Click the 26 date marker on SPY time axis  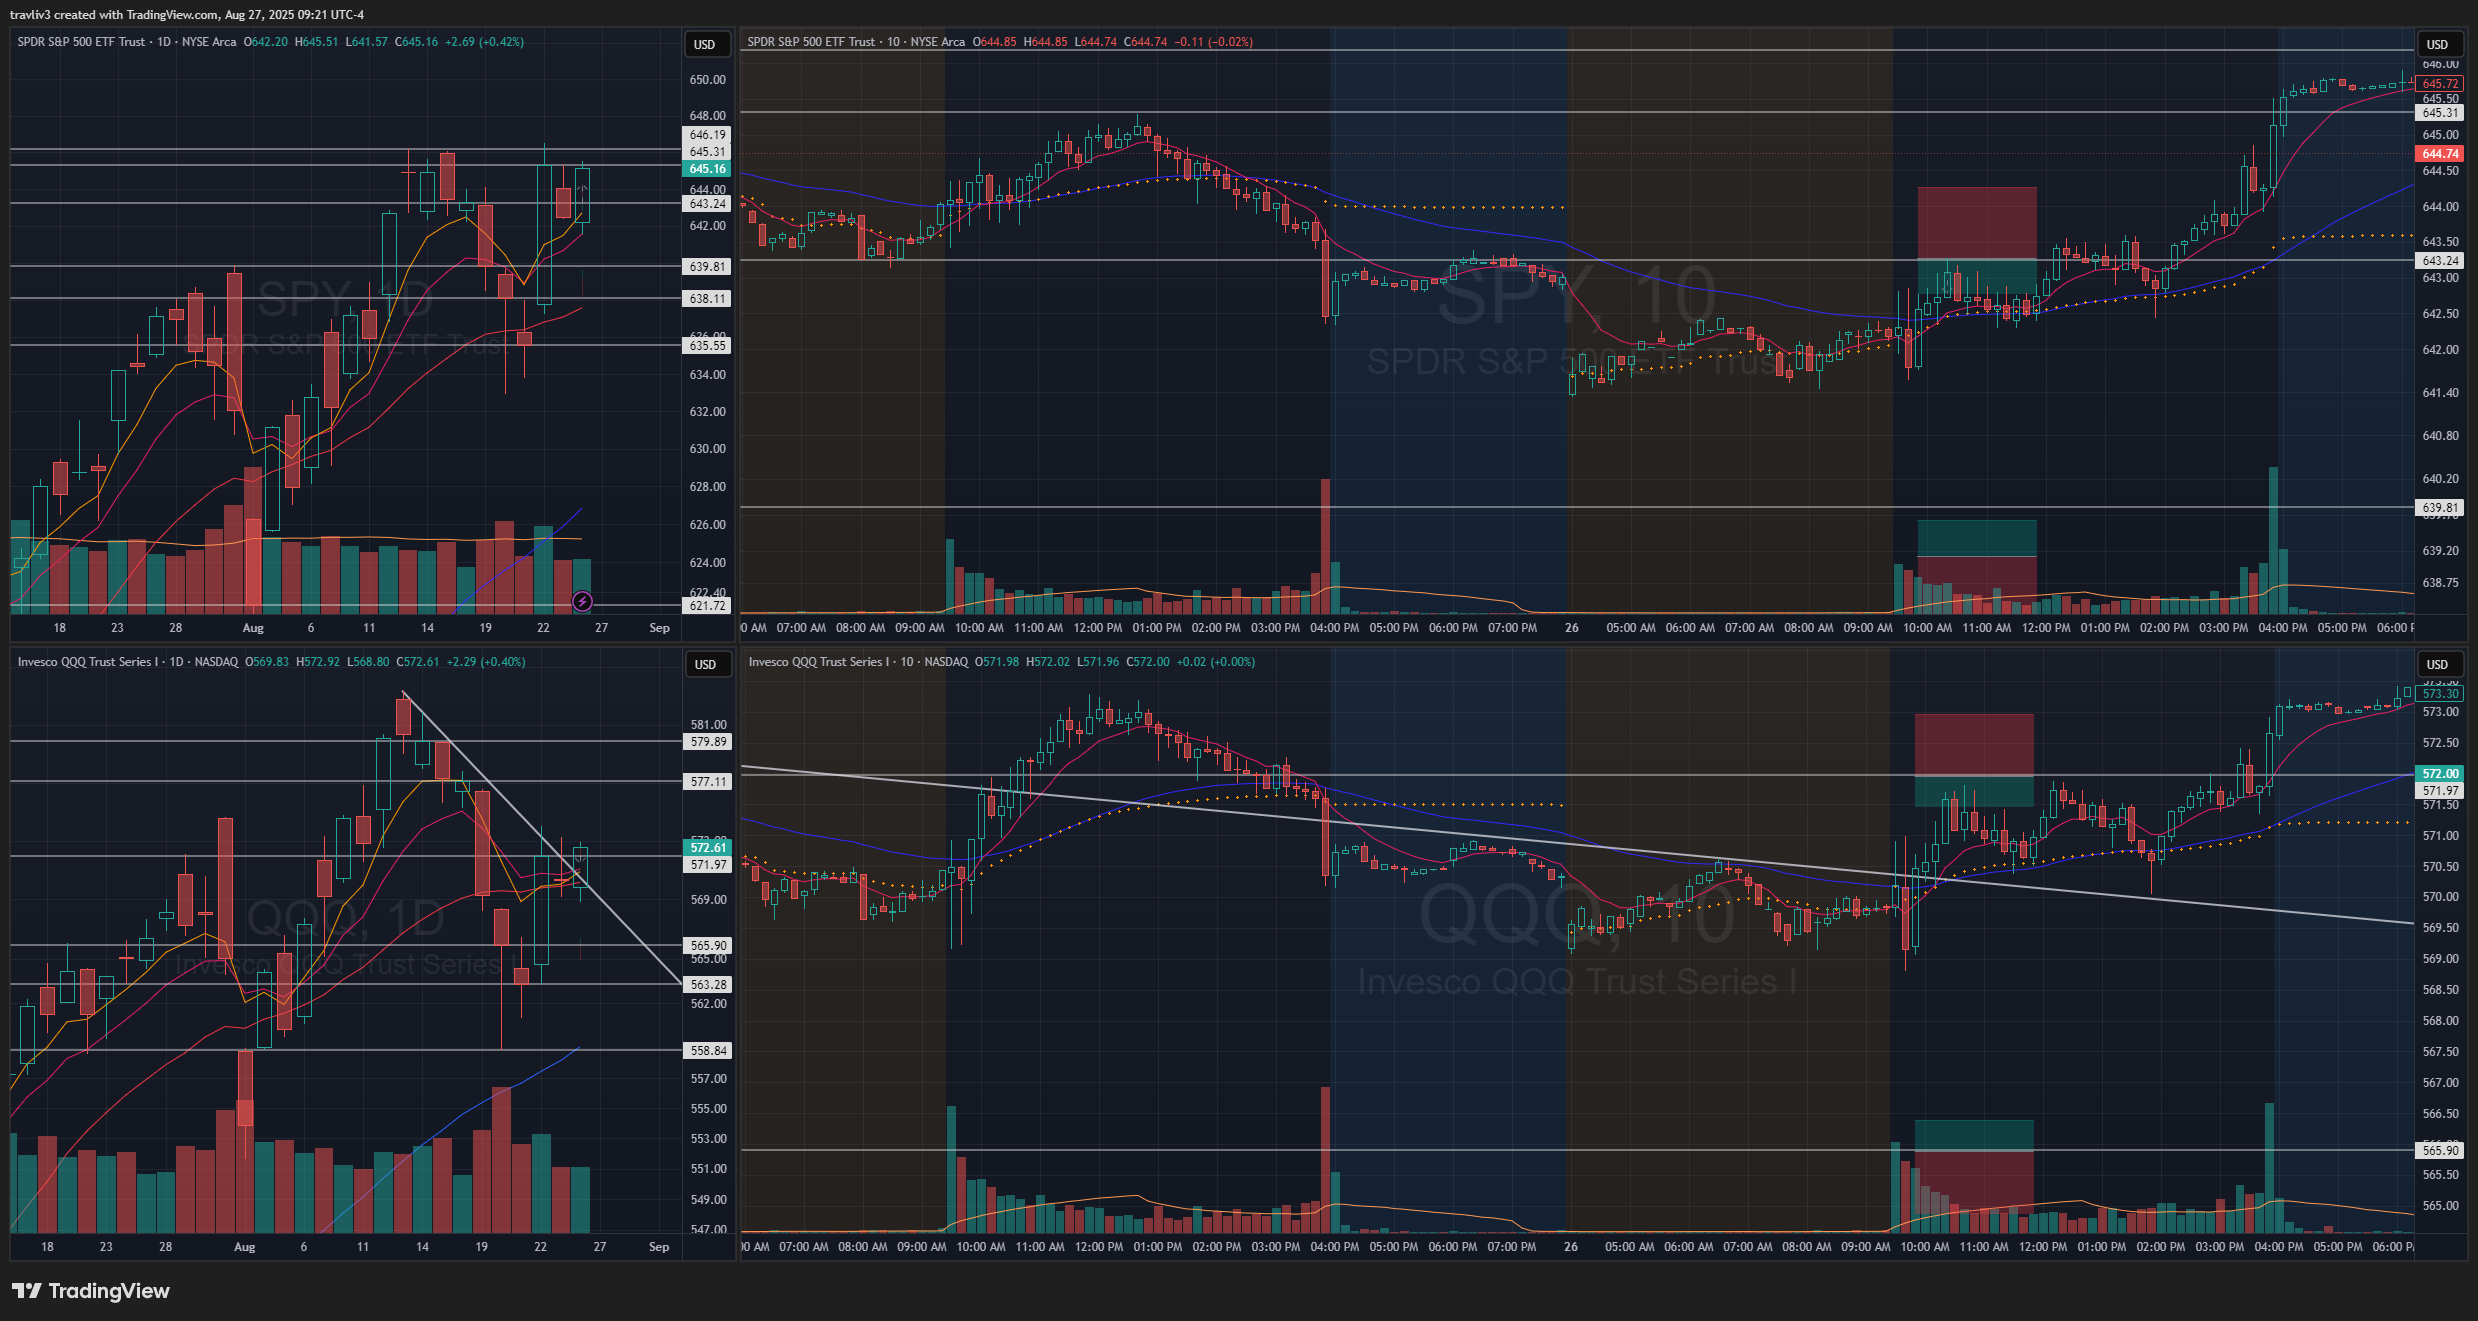pos(1571,628)
